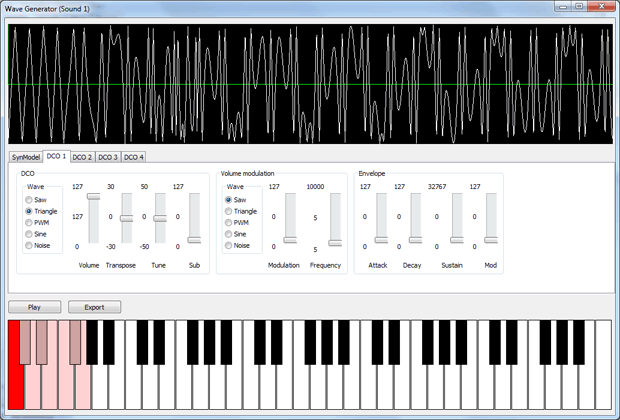Click the DCO Volume slider handle

[94, 196]
